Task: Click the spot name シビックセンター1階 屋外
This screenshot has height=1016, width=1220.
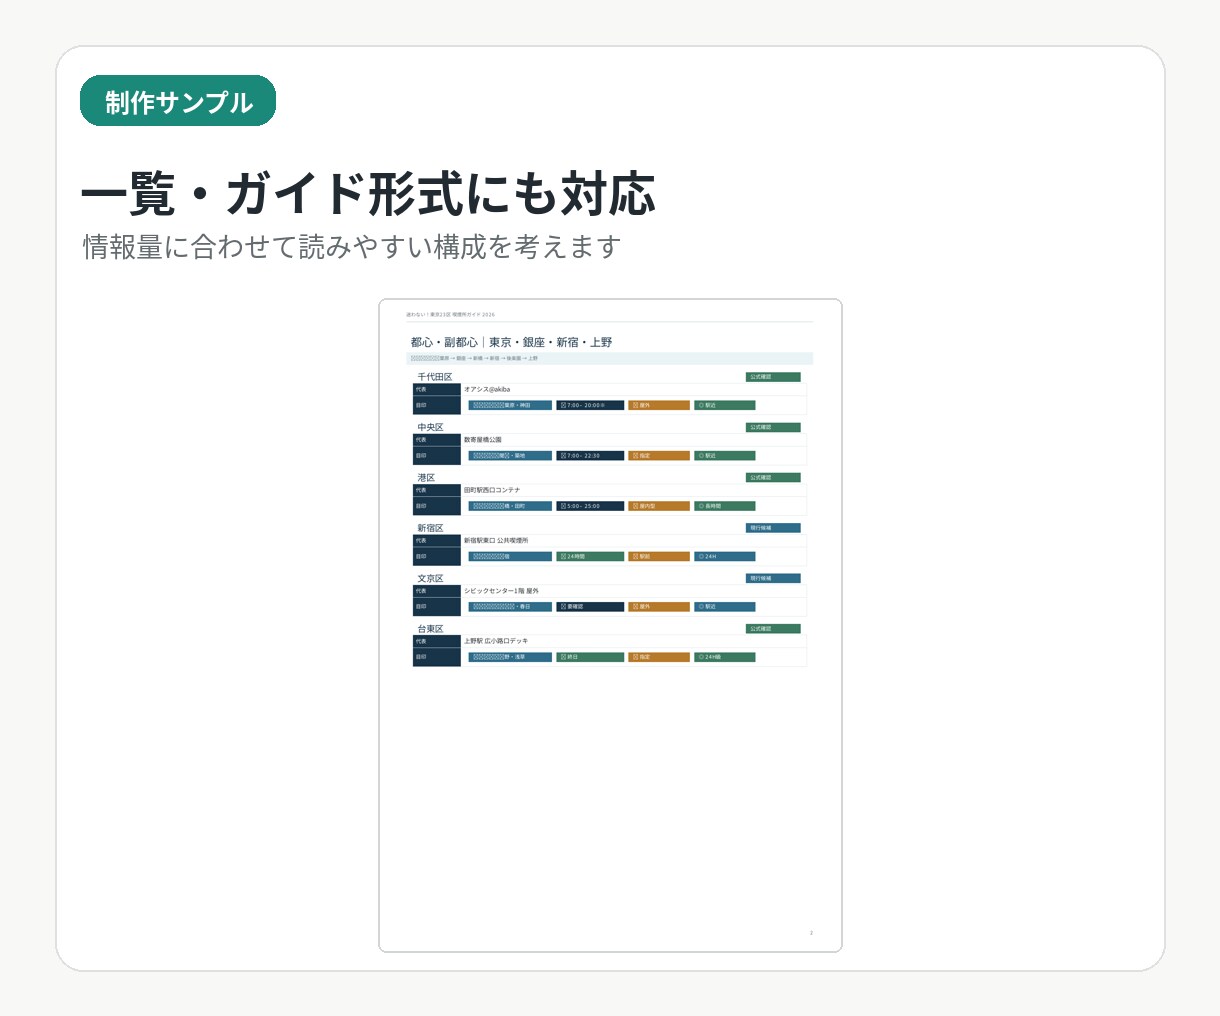Action: pyautogui.click(x=501, y=590)
